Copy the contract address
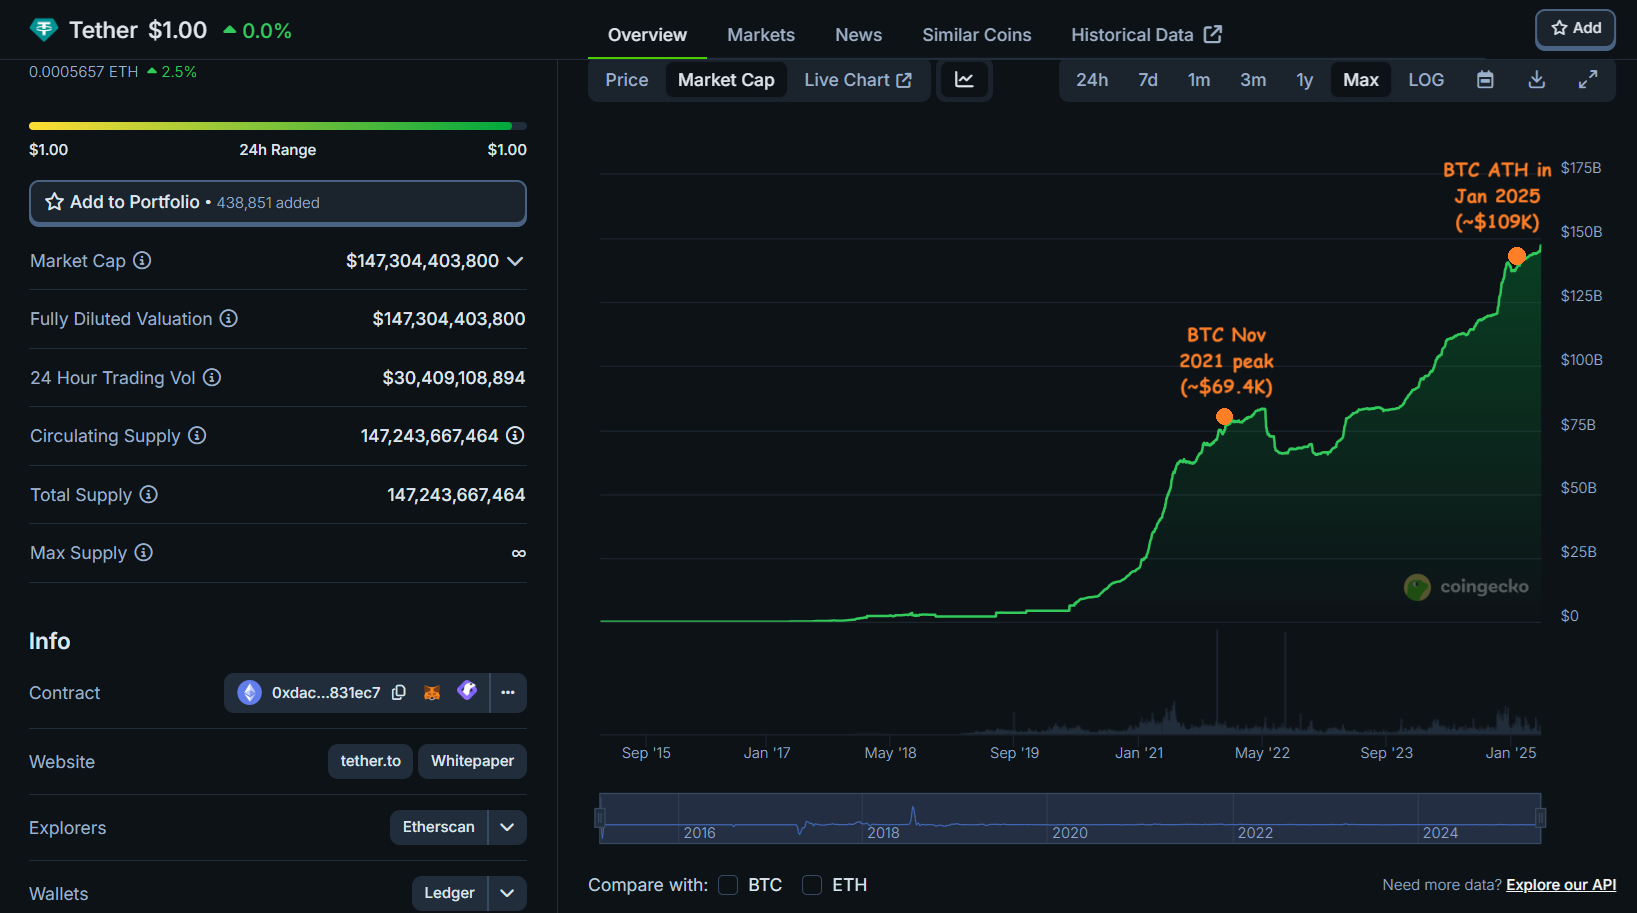The width and height of the screenshot is (1637, 913). coord(399,692)
